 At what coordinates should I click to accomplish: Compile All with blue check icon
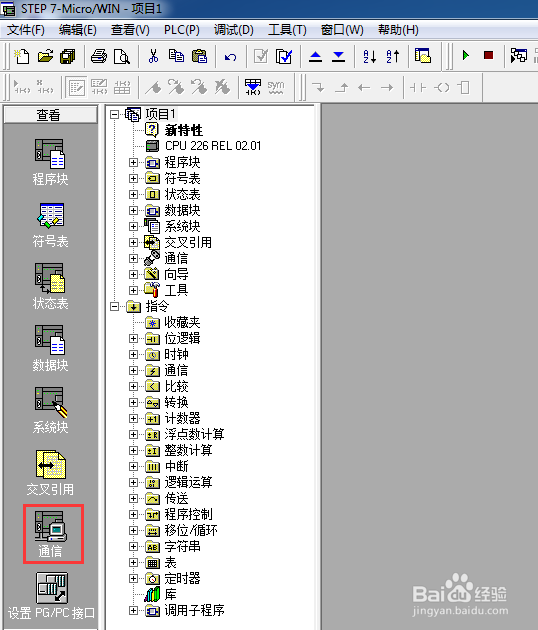284,56
